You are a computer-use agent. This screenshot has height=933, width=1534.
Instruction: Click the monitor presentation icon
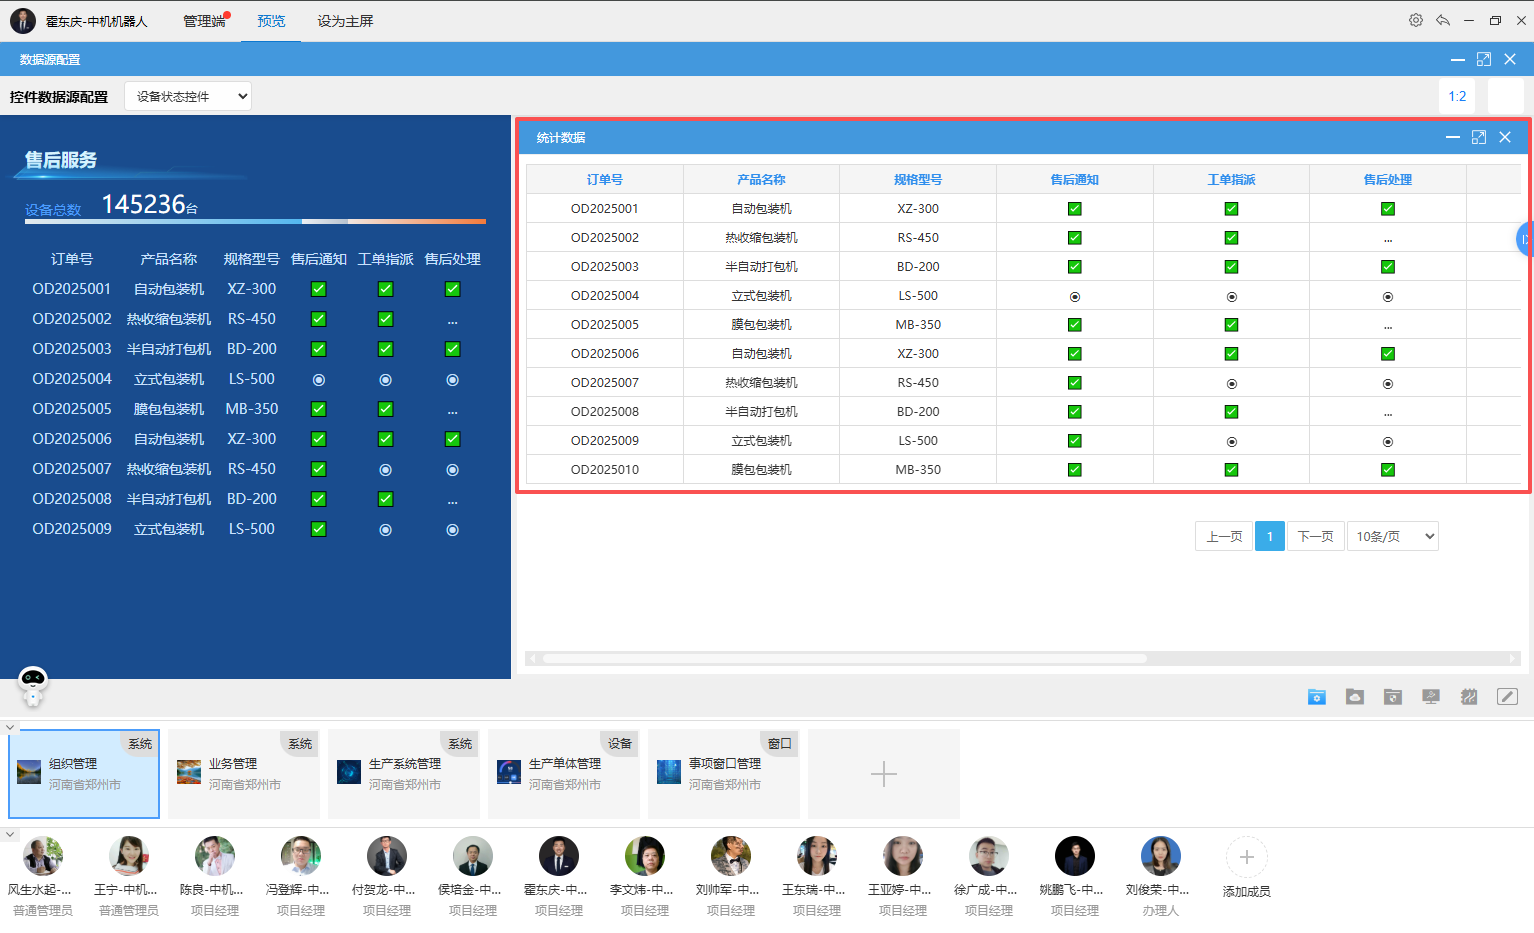[1430, 697]
